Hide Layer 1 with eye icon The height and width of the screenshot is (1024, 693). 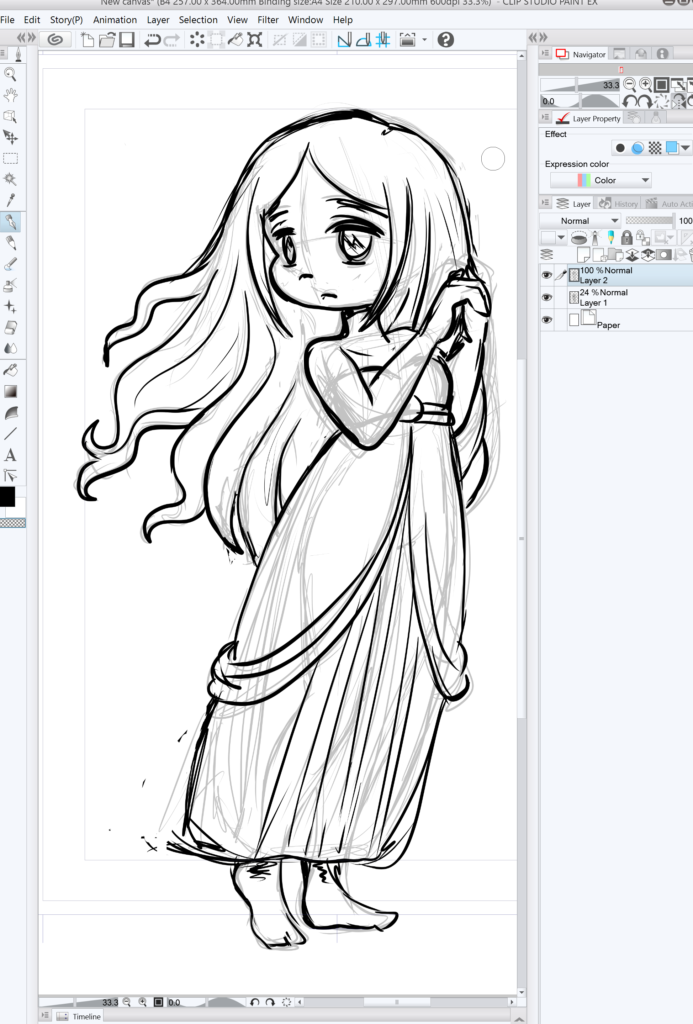[547, 297]
